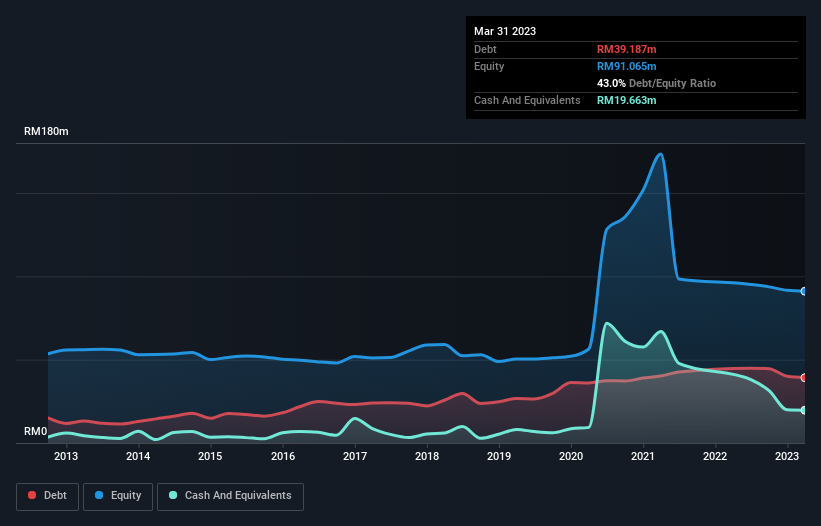Viewport: 821px width, 526px height.
Task: Click the Equity row label in tooltip
Action: (x=489, y=66)
